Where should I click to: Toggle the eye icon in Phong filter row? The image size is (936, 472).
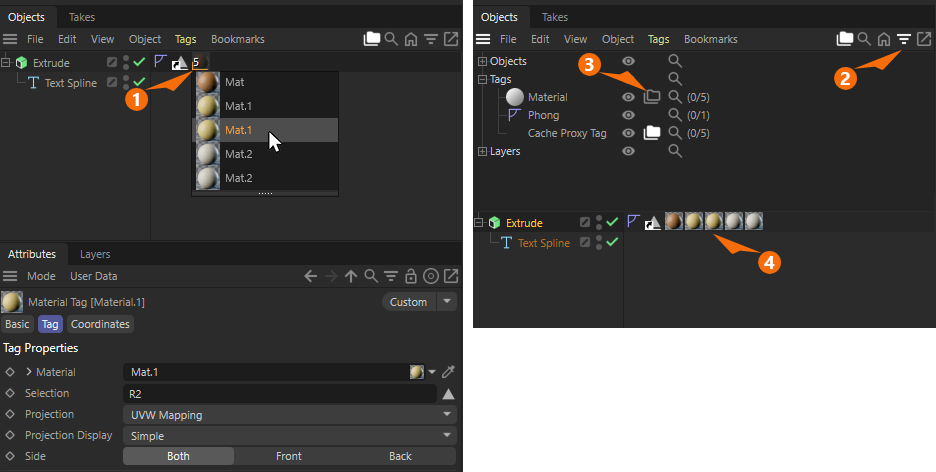click(629, 115)
